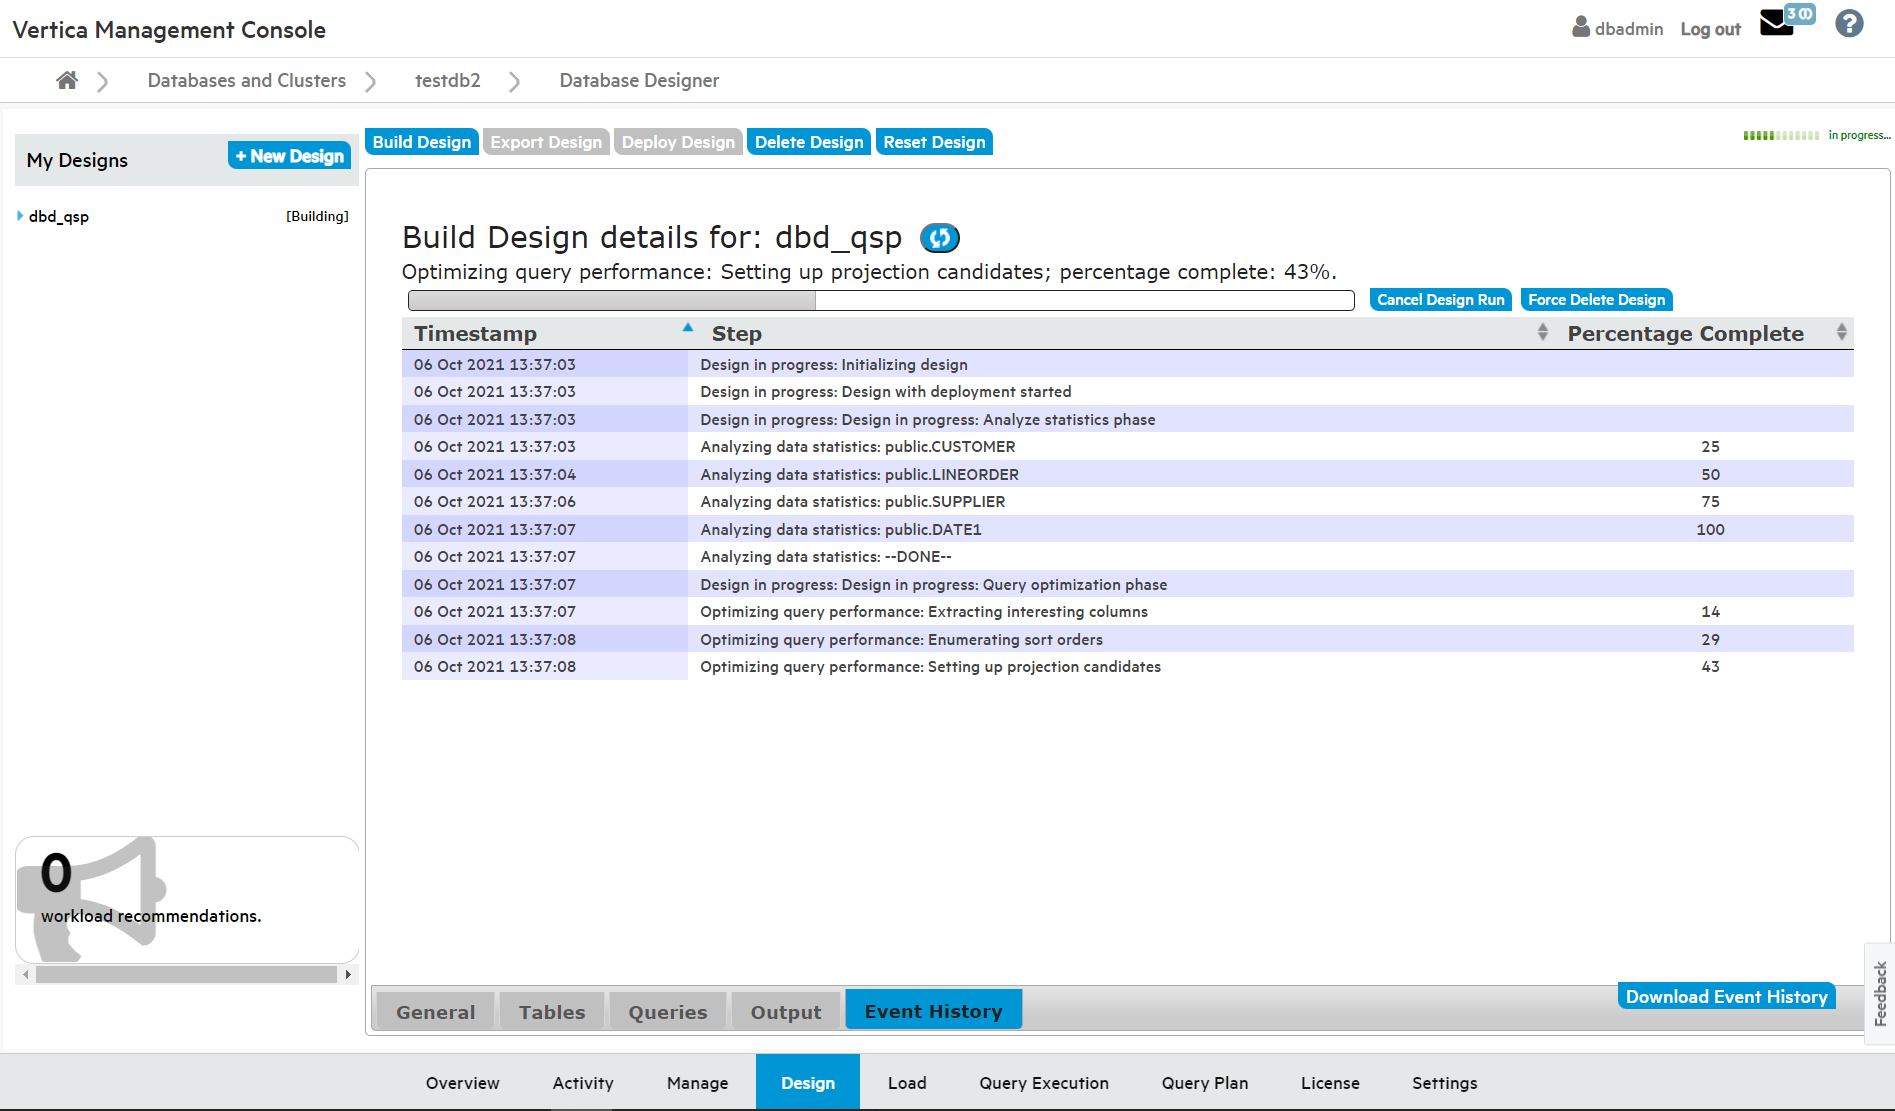Viewport: 1895px width, 1111px height.
Task: Sort by Timestamp column arrow
Action: (688, 327)
